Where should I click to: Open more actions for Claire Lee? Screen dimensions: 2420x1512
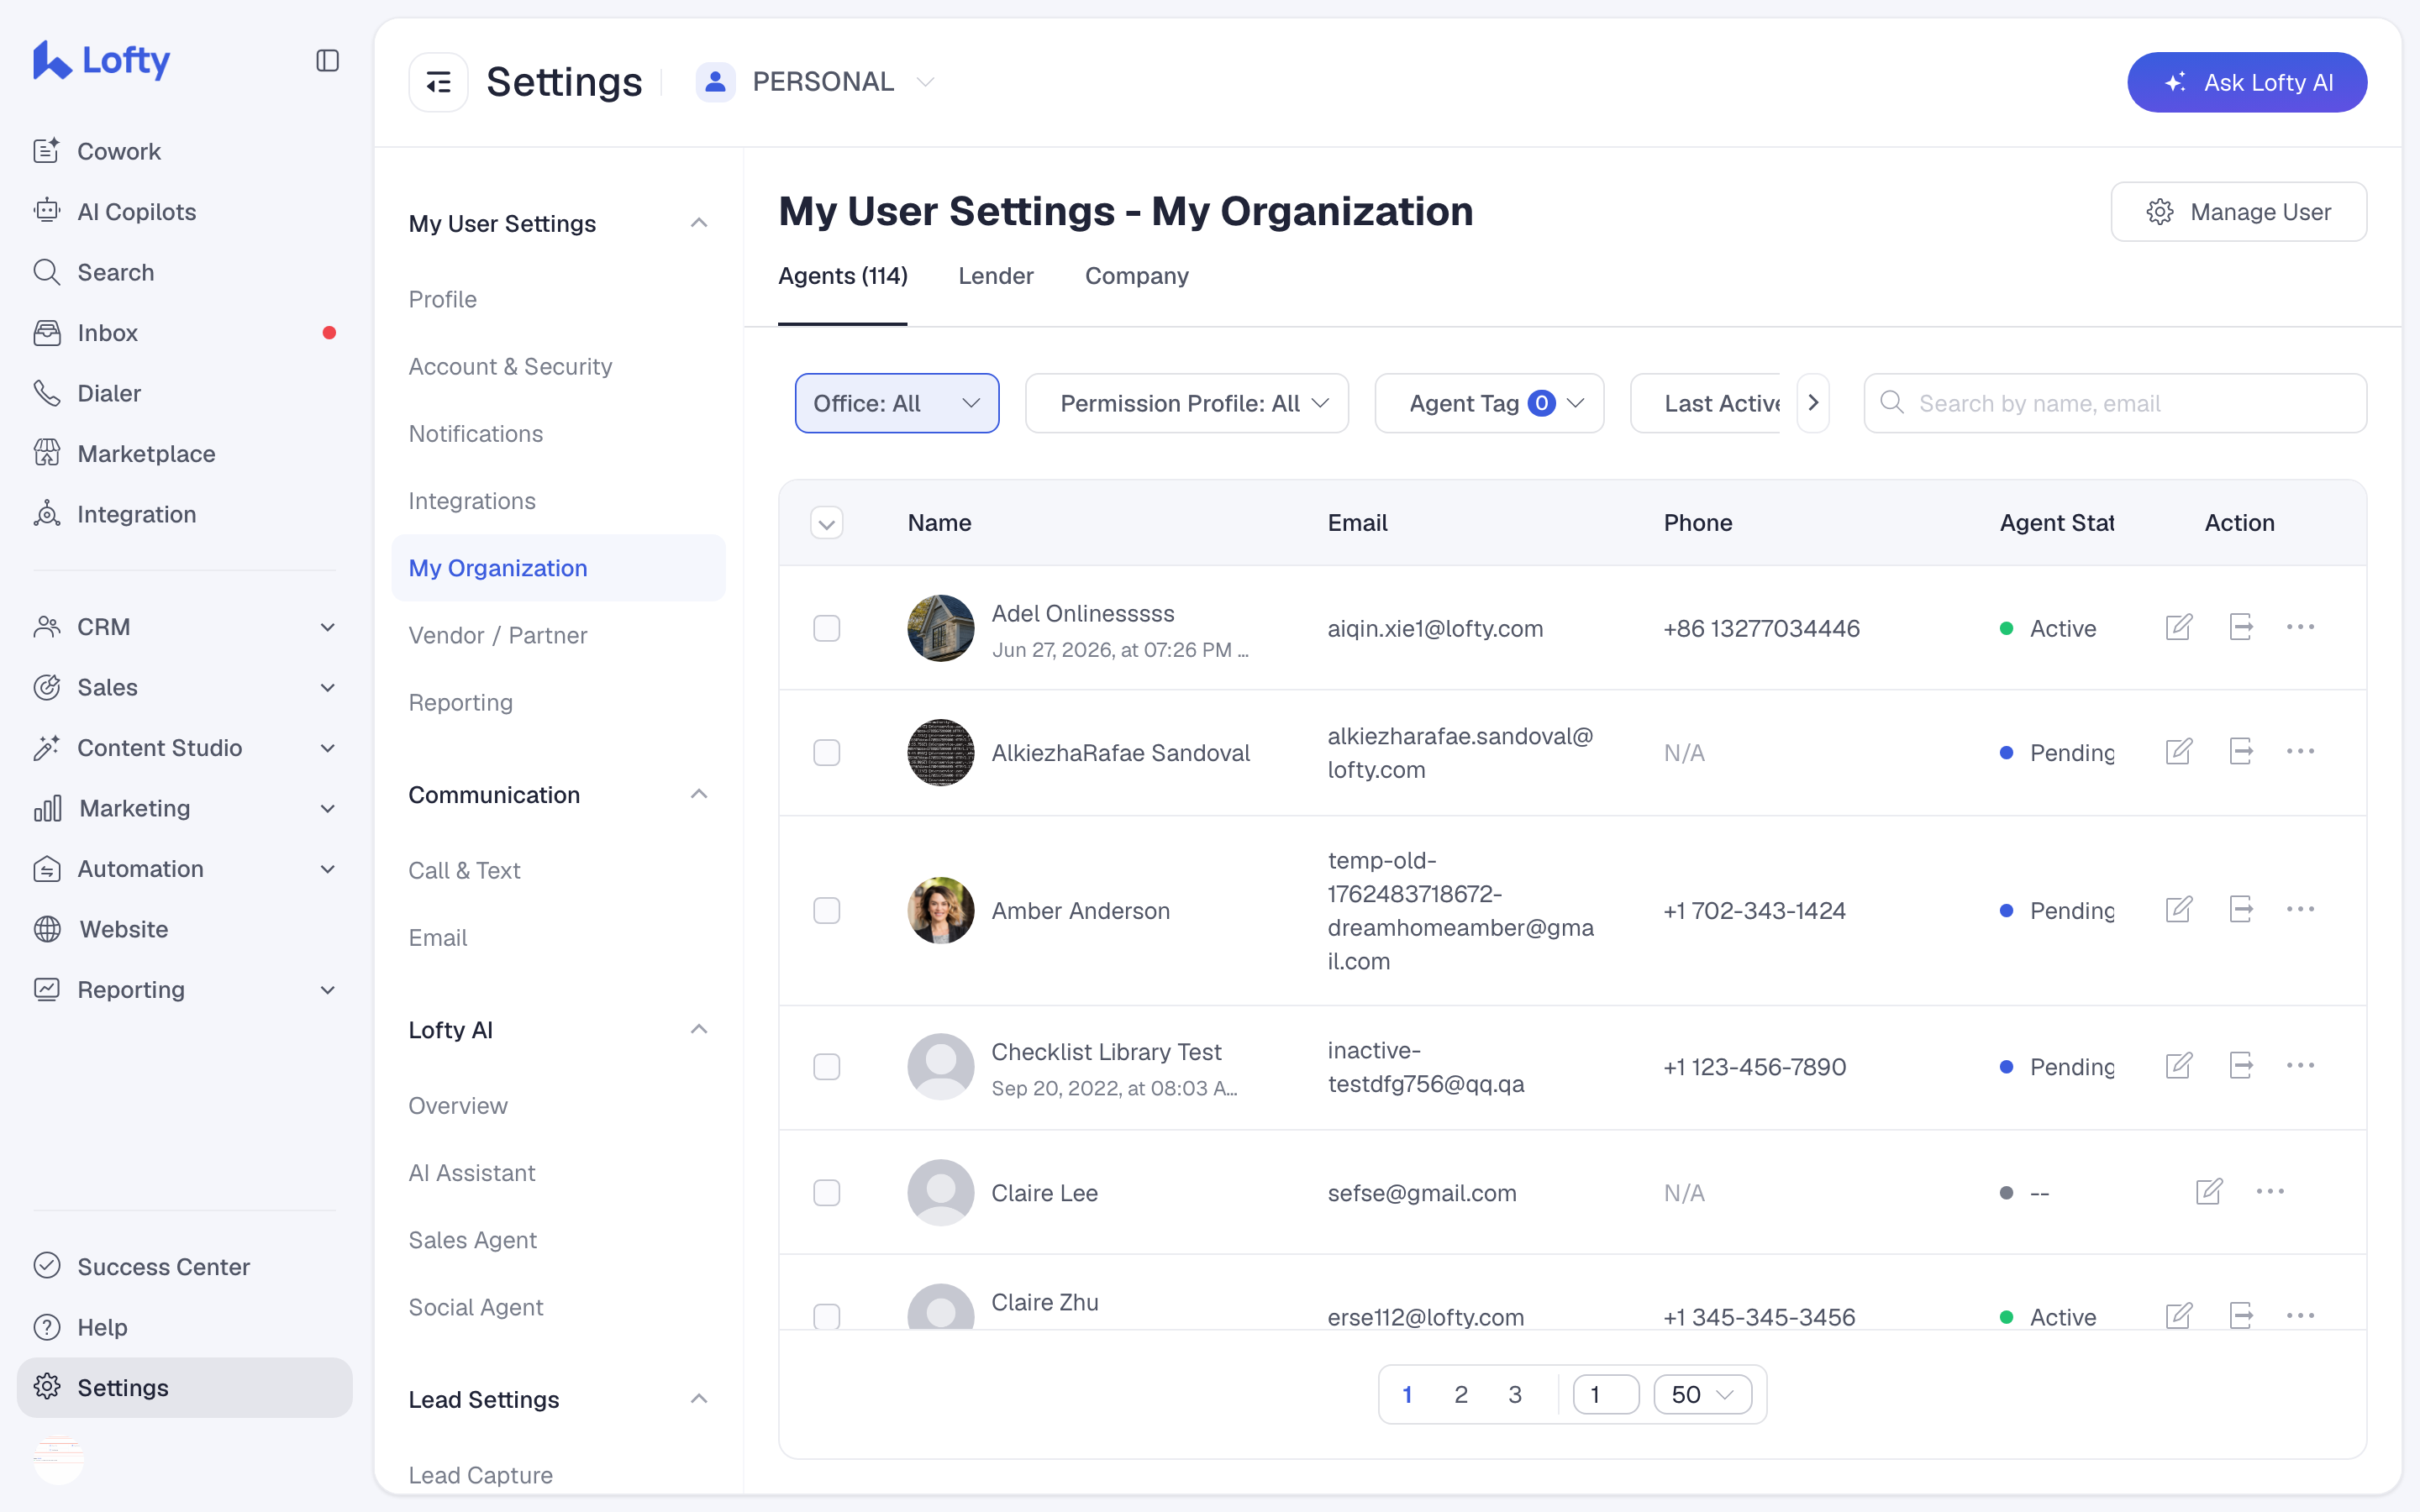tap(2270, 1191)
